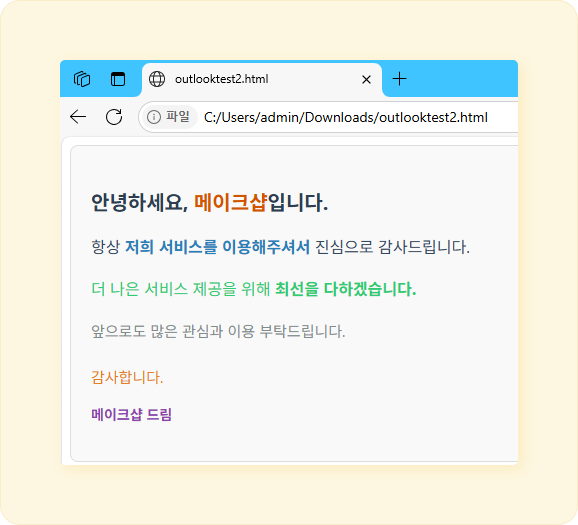Click purple 메이크샵 드림 signature
578x525 pixels.
pos(131,414)
